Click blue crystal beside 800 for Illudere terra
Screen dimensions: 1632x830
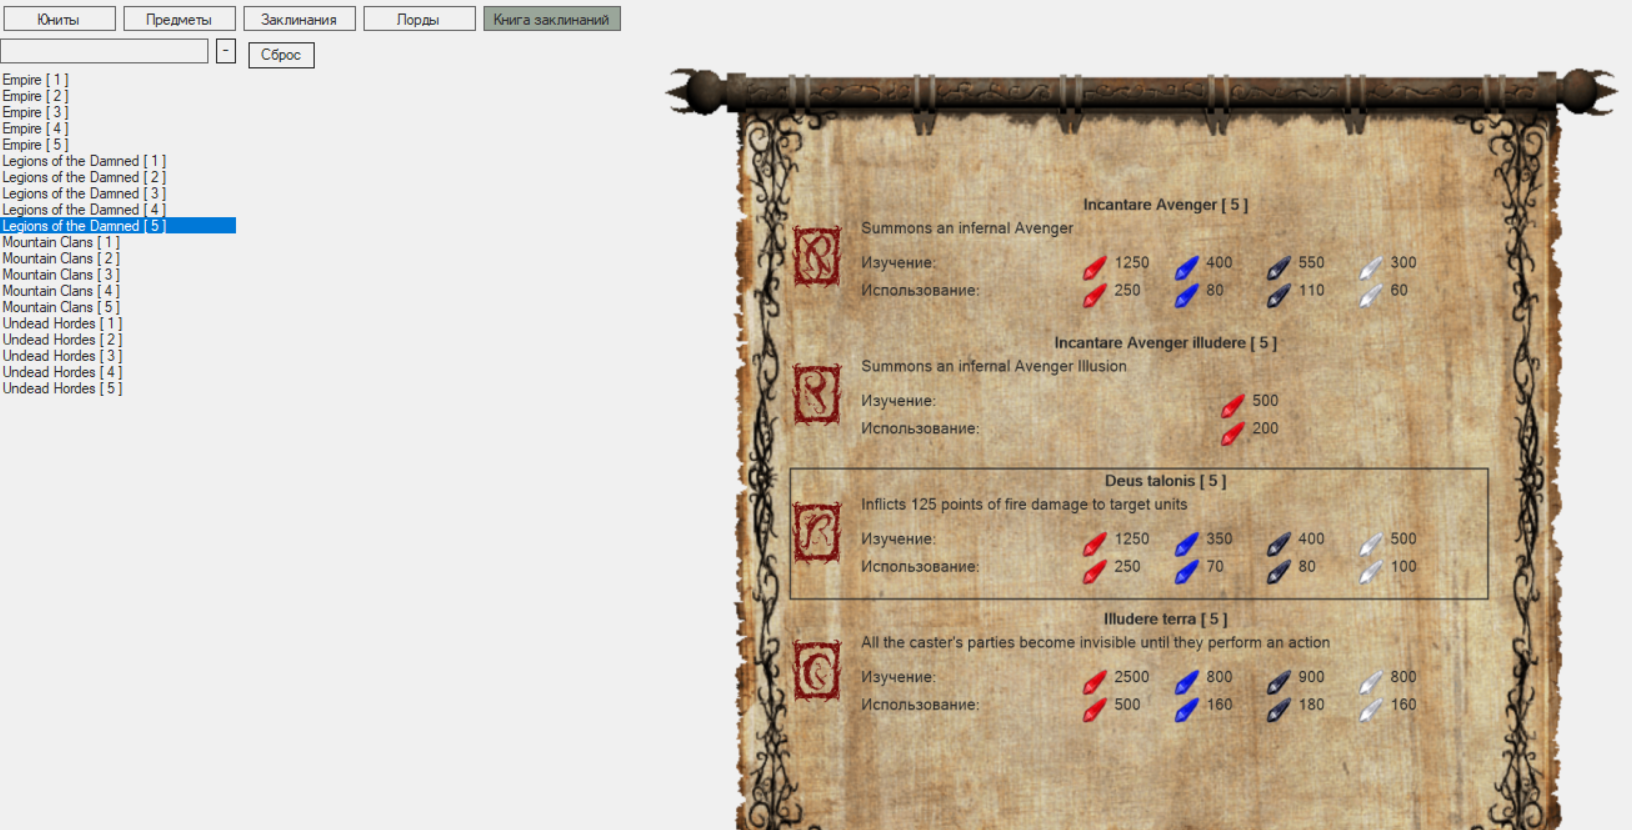(1186, 681)
